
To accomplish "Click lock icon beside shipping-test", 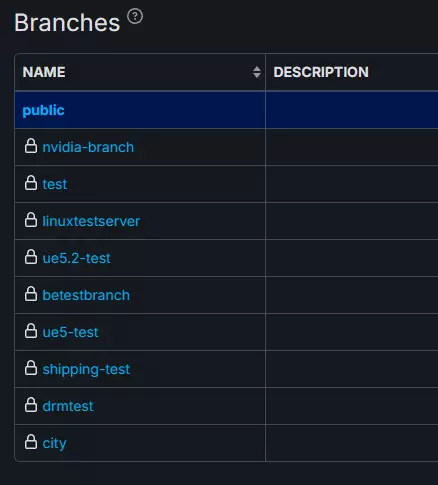I will [x=31, y=368].
